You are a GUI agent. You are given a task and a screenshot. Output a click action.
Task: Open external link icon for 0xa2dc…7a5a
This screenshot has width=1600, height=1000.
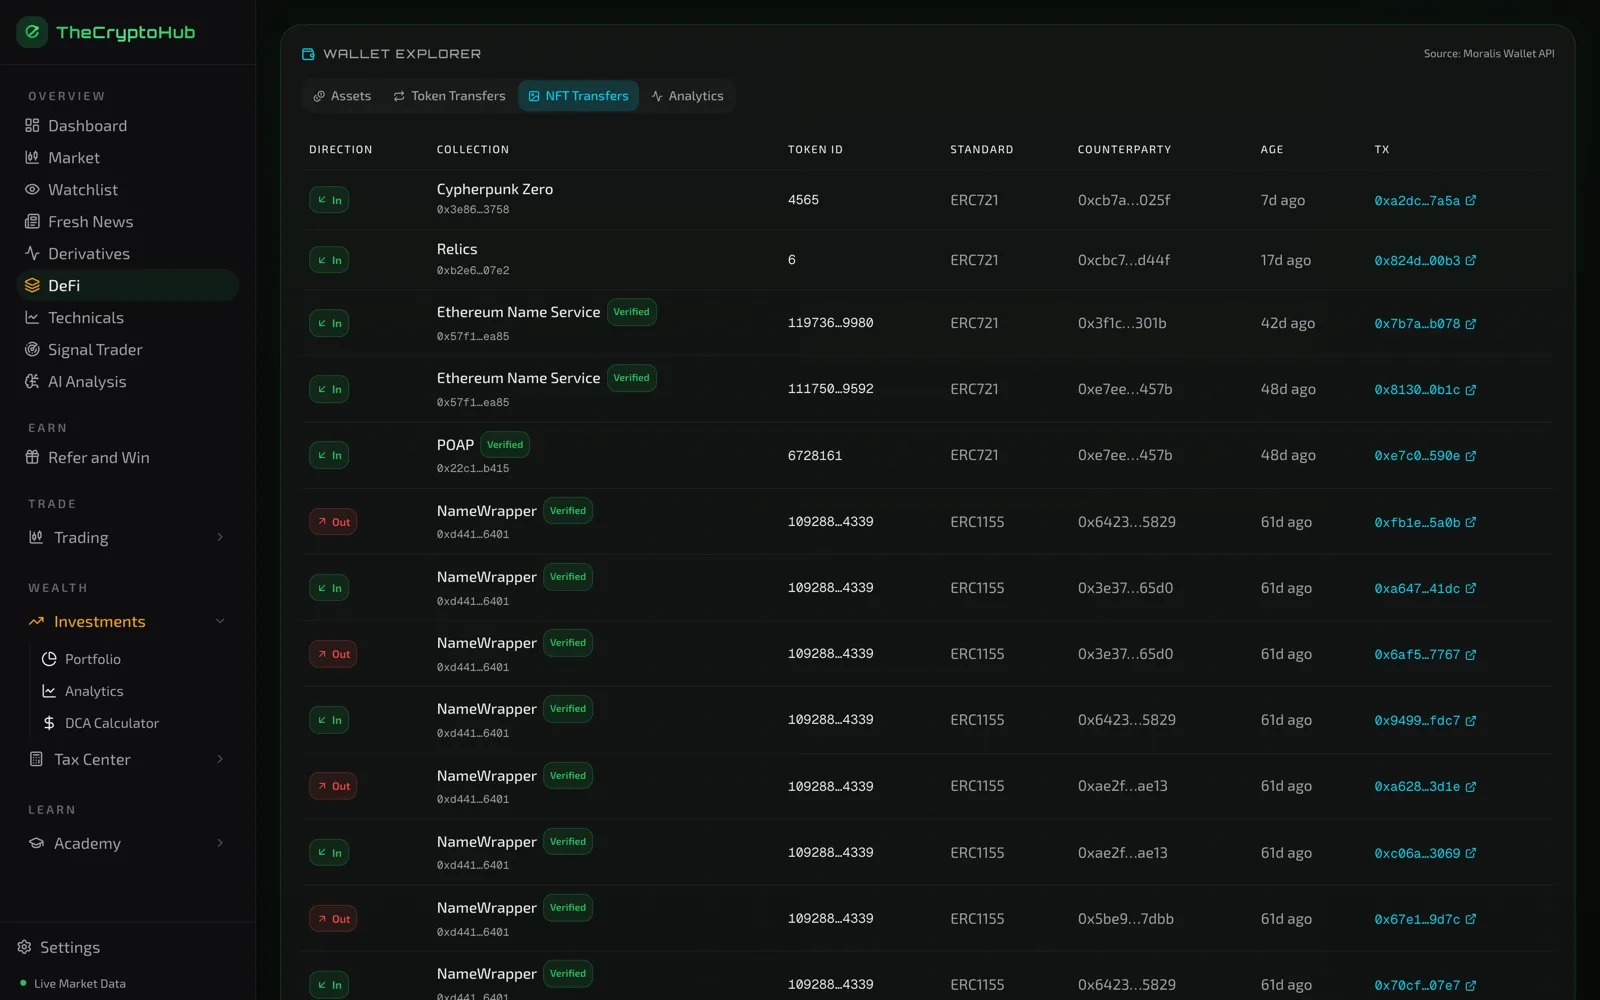coord(1471,200)
